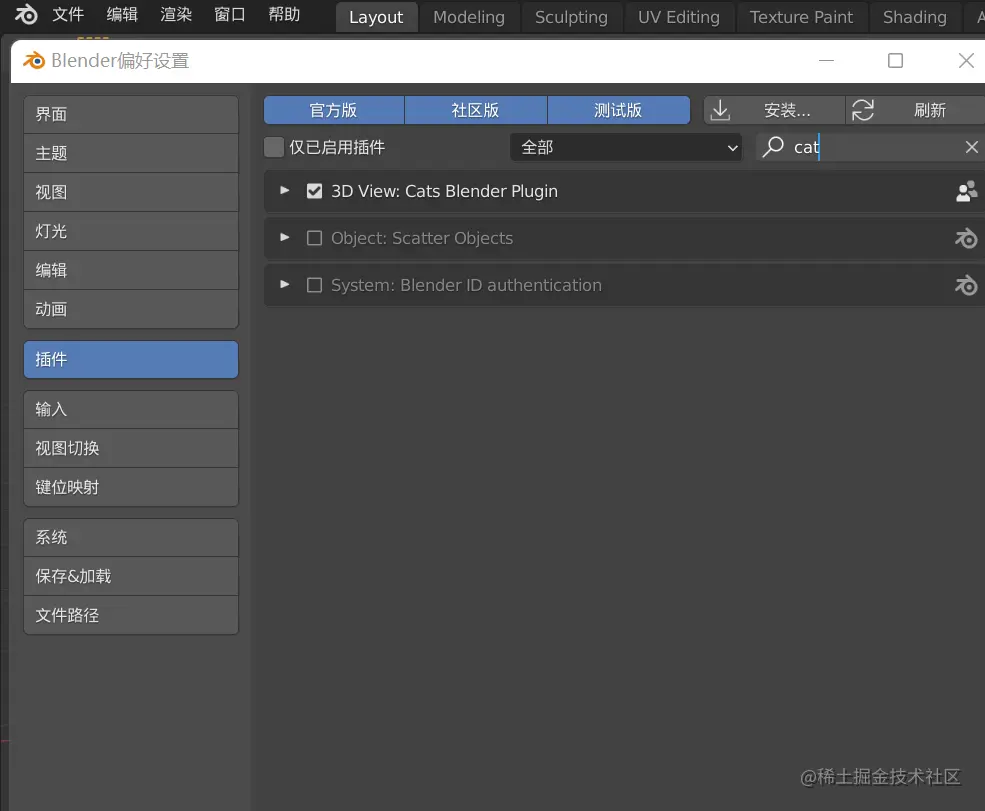
Task: Close the Blender Preferences window
Action: coord(966,60)
